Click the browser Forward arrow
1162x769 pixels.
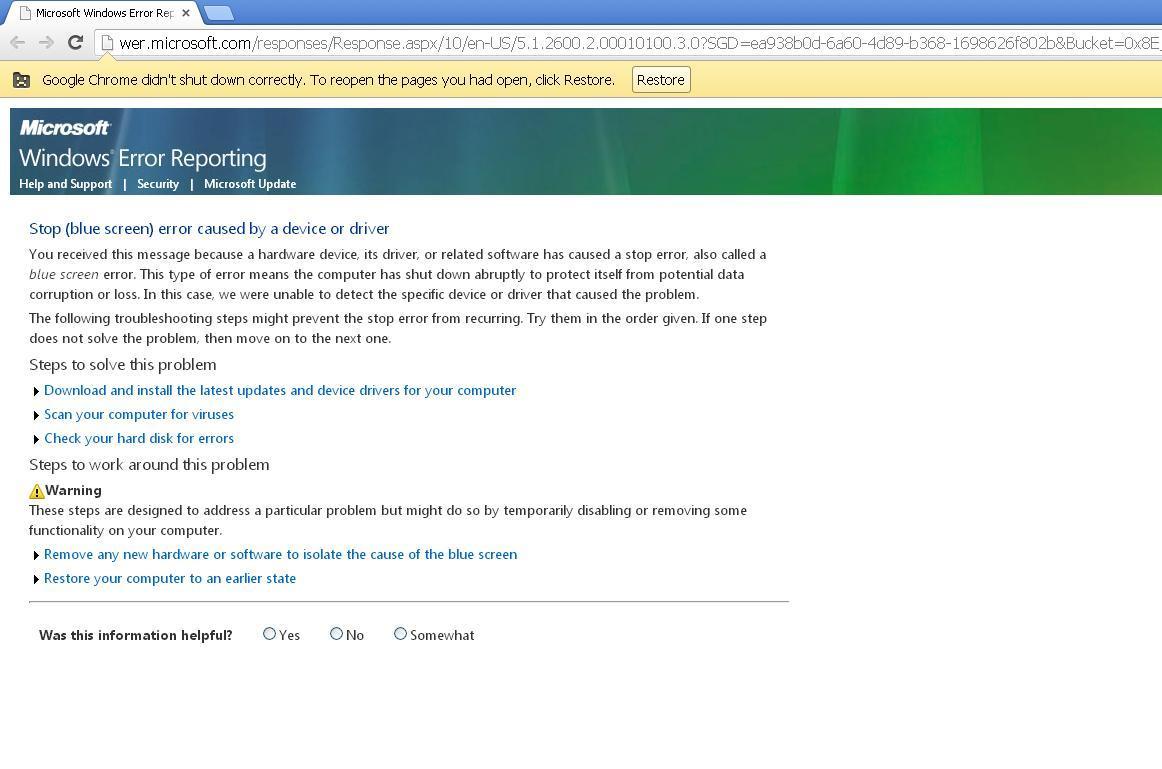pyautogui.click(x=46, y=42)
